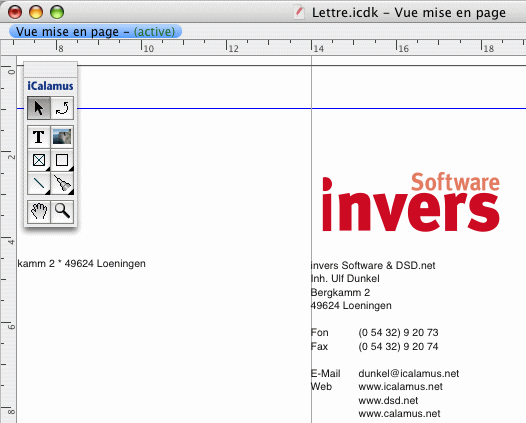The image size is (526, 423).
Task: Click the fax number '(0 54 32) 9 20 74'
Action: click(x=398, y=347)
